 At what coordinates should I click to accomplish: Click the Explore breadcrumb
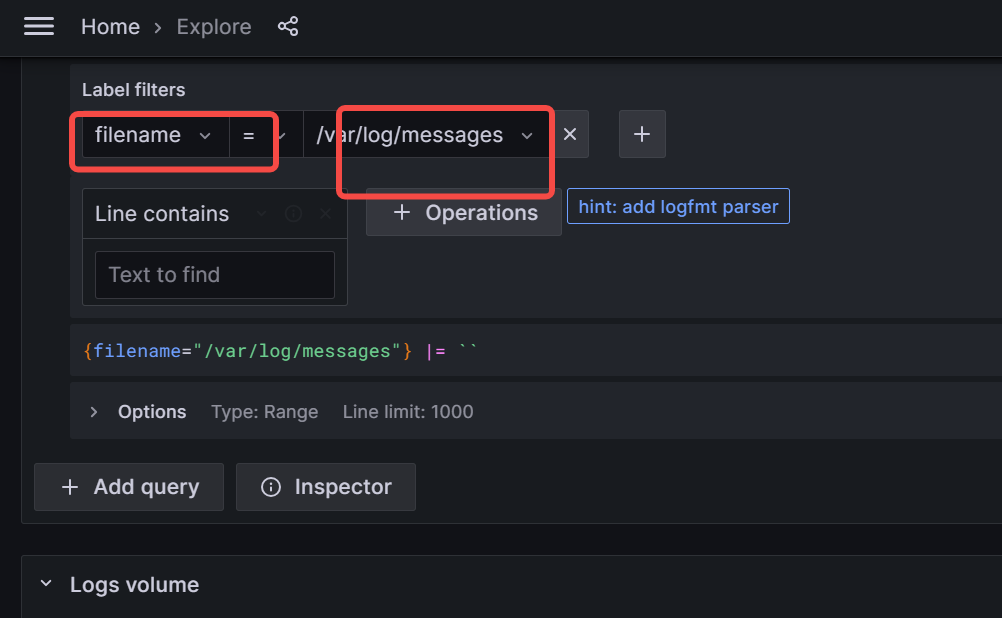click(214, 27)
